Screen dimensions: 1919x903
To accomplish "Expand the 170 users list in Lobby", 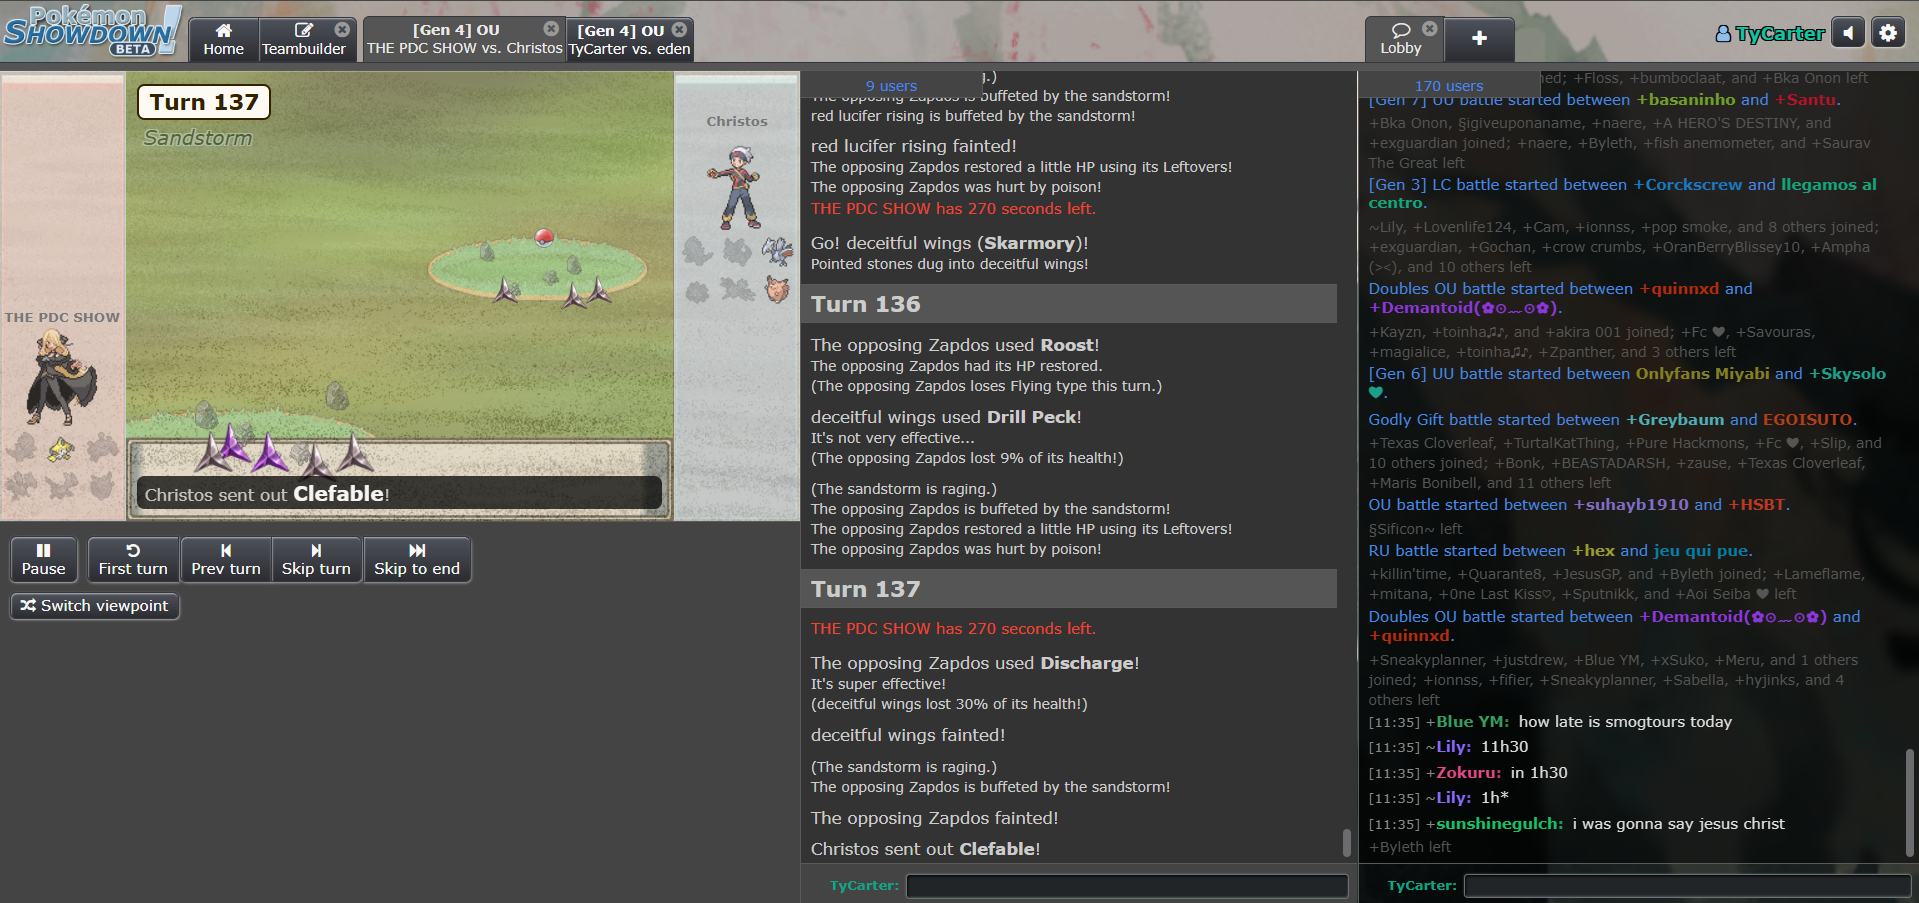I will (1449, 86).
